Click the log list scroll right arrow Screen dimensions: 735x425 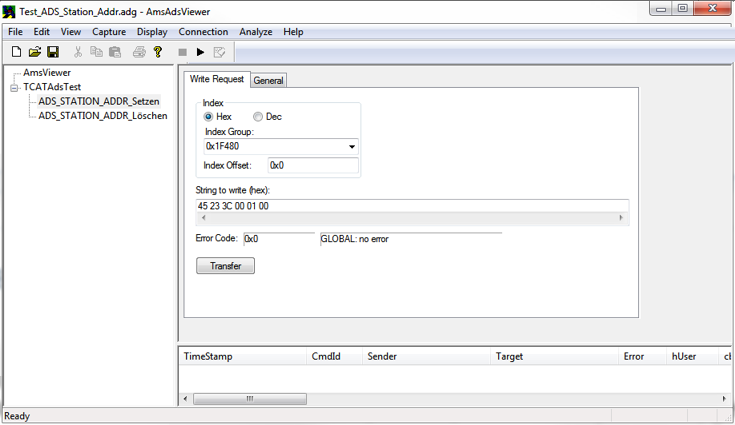pos(724,399)
